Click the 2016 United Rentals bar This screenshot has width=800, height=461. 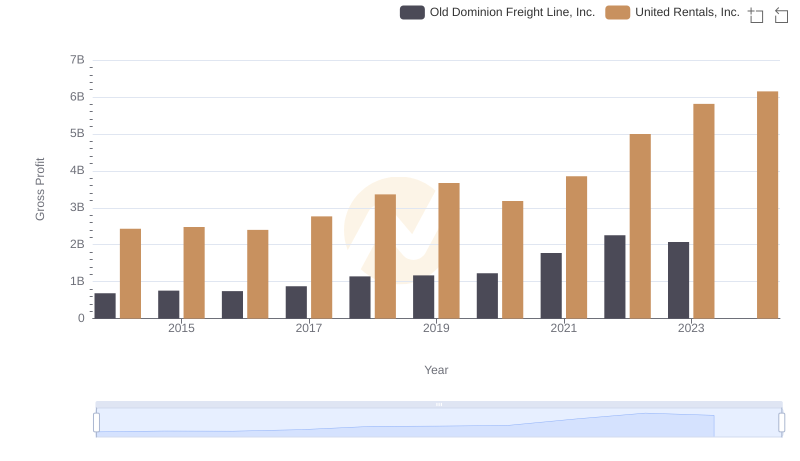(x=258, y=274)
